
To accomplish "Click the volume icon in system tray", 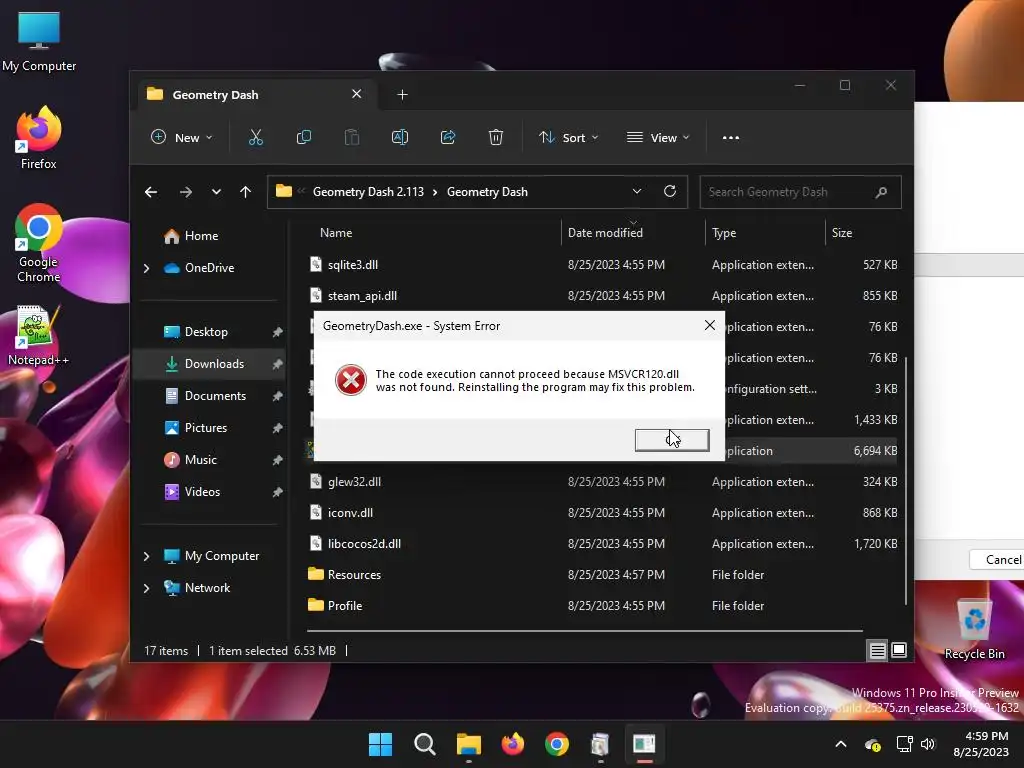I will 928,744.
